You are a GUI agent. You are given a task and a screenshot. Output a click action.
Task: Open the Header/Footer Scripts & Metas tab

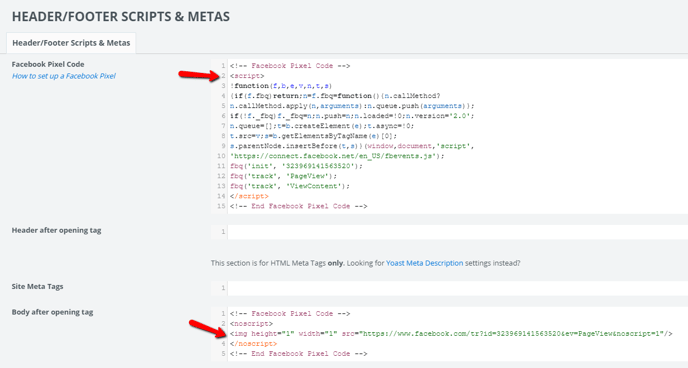(71, 43)
